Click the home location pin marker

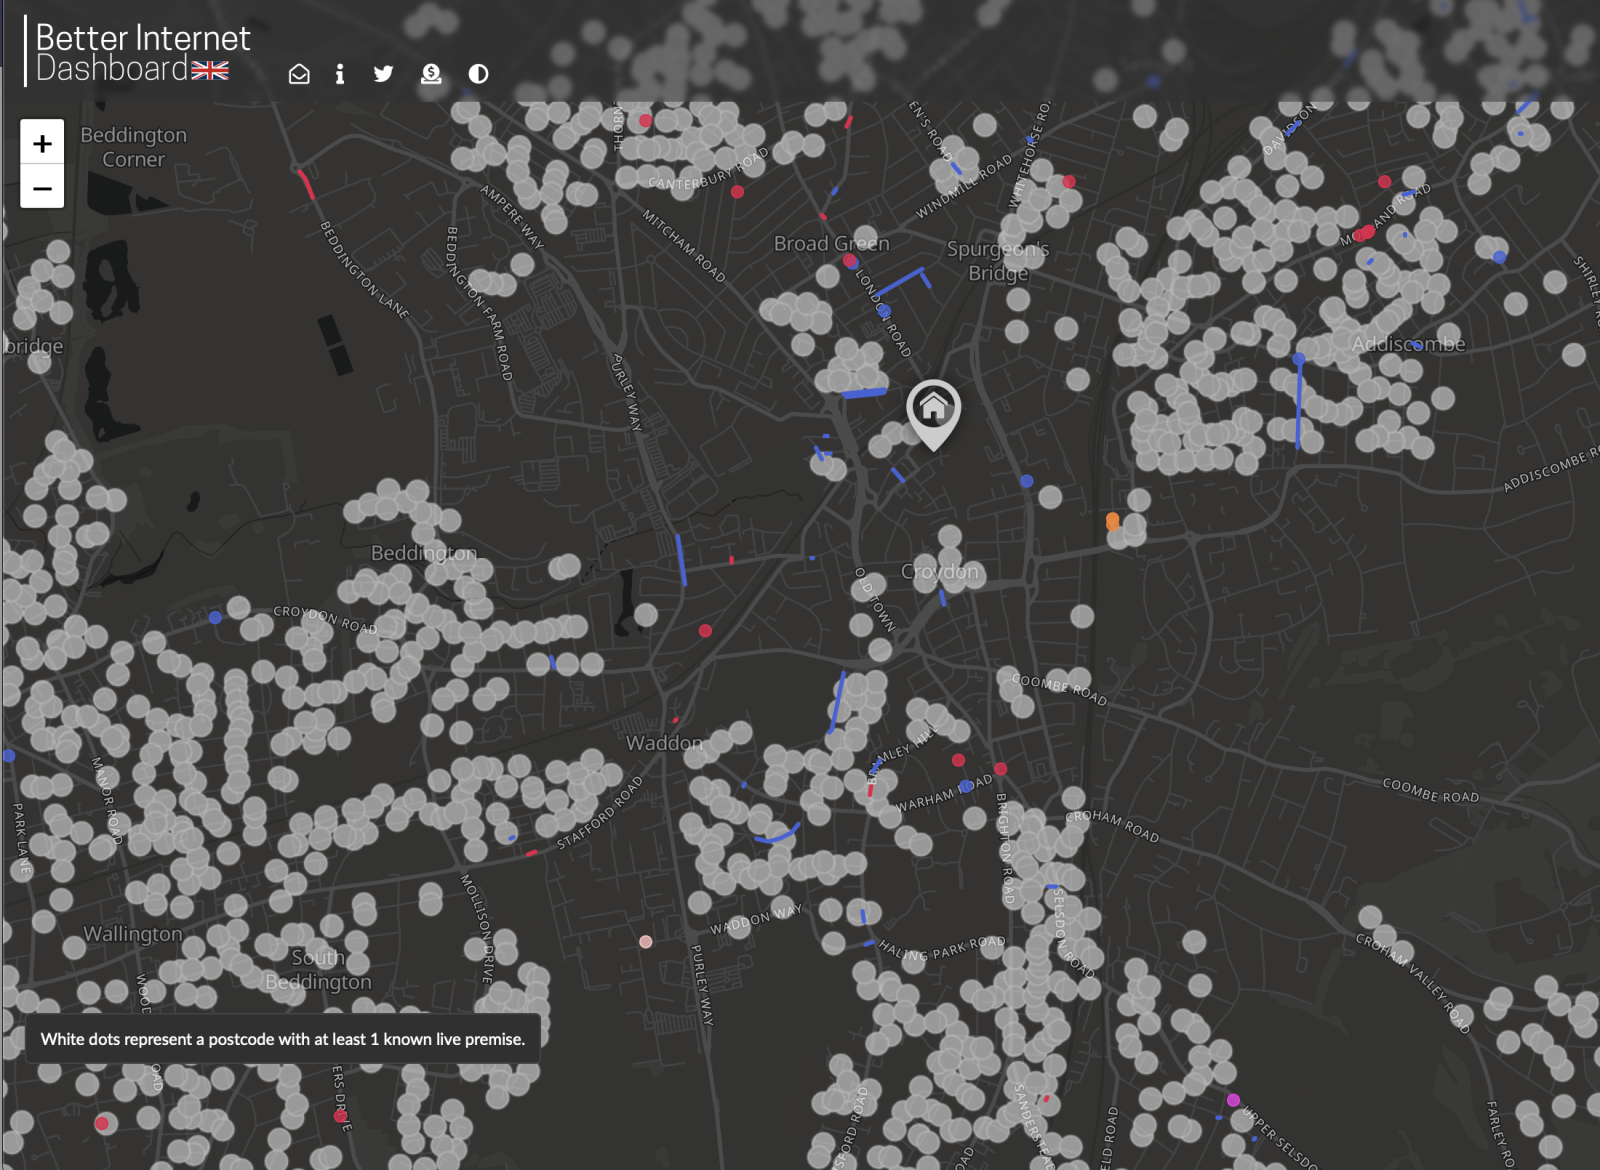933,410
